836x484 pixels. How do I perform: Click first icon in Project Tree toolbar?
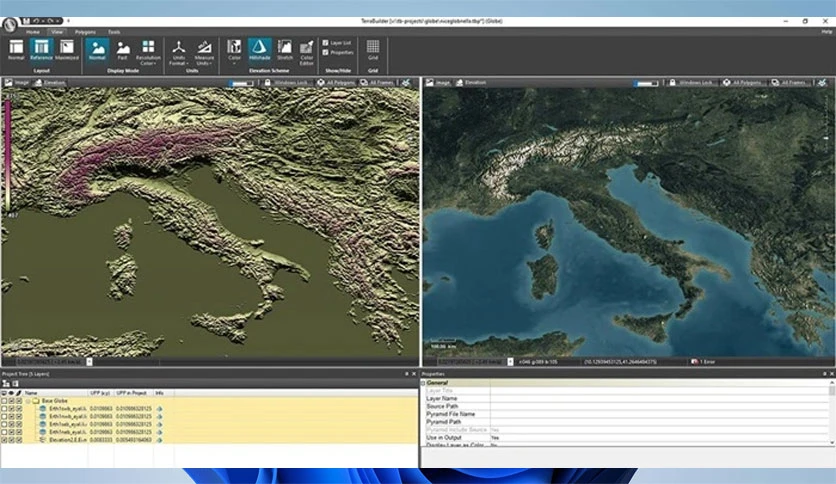tap(6, 384)
